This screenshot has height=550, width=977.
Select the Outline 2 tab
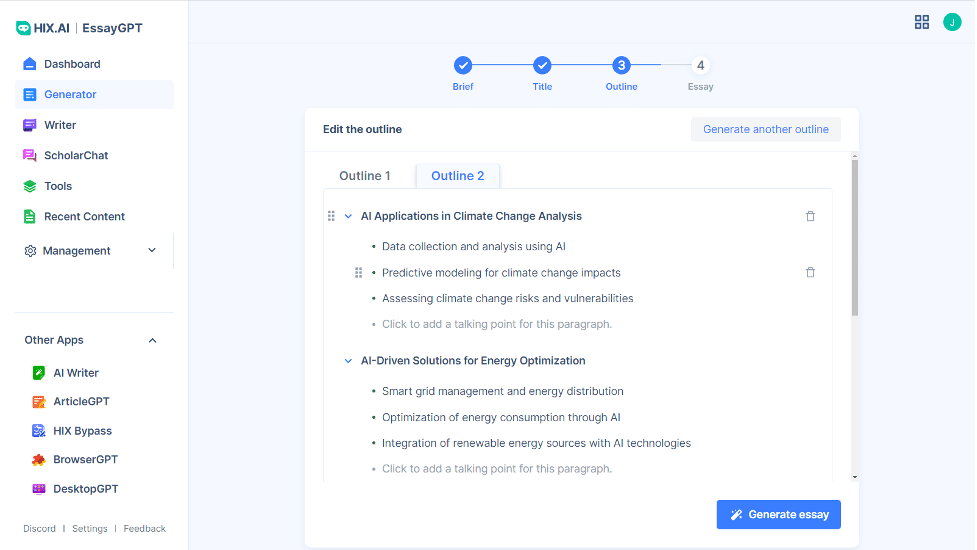click(x=457, y=176)
